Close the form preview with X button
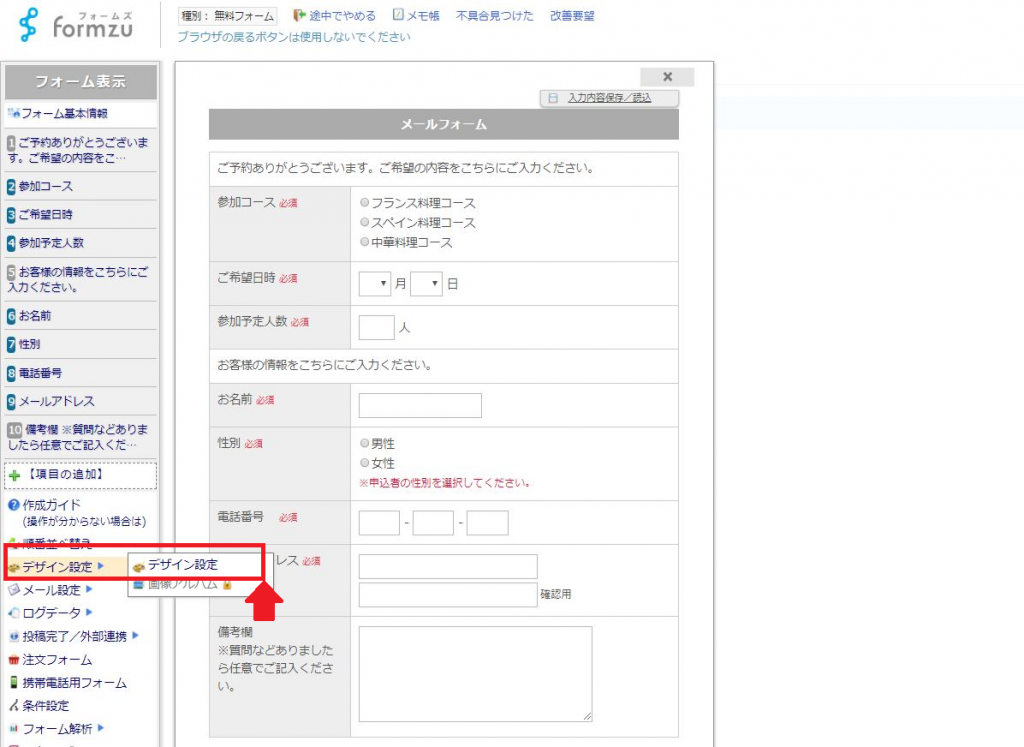Viewport: 1024px width, 747px height. click(667, 77)
